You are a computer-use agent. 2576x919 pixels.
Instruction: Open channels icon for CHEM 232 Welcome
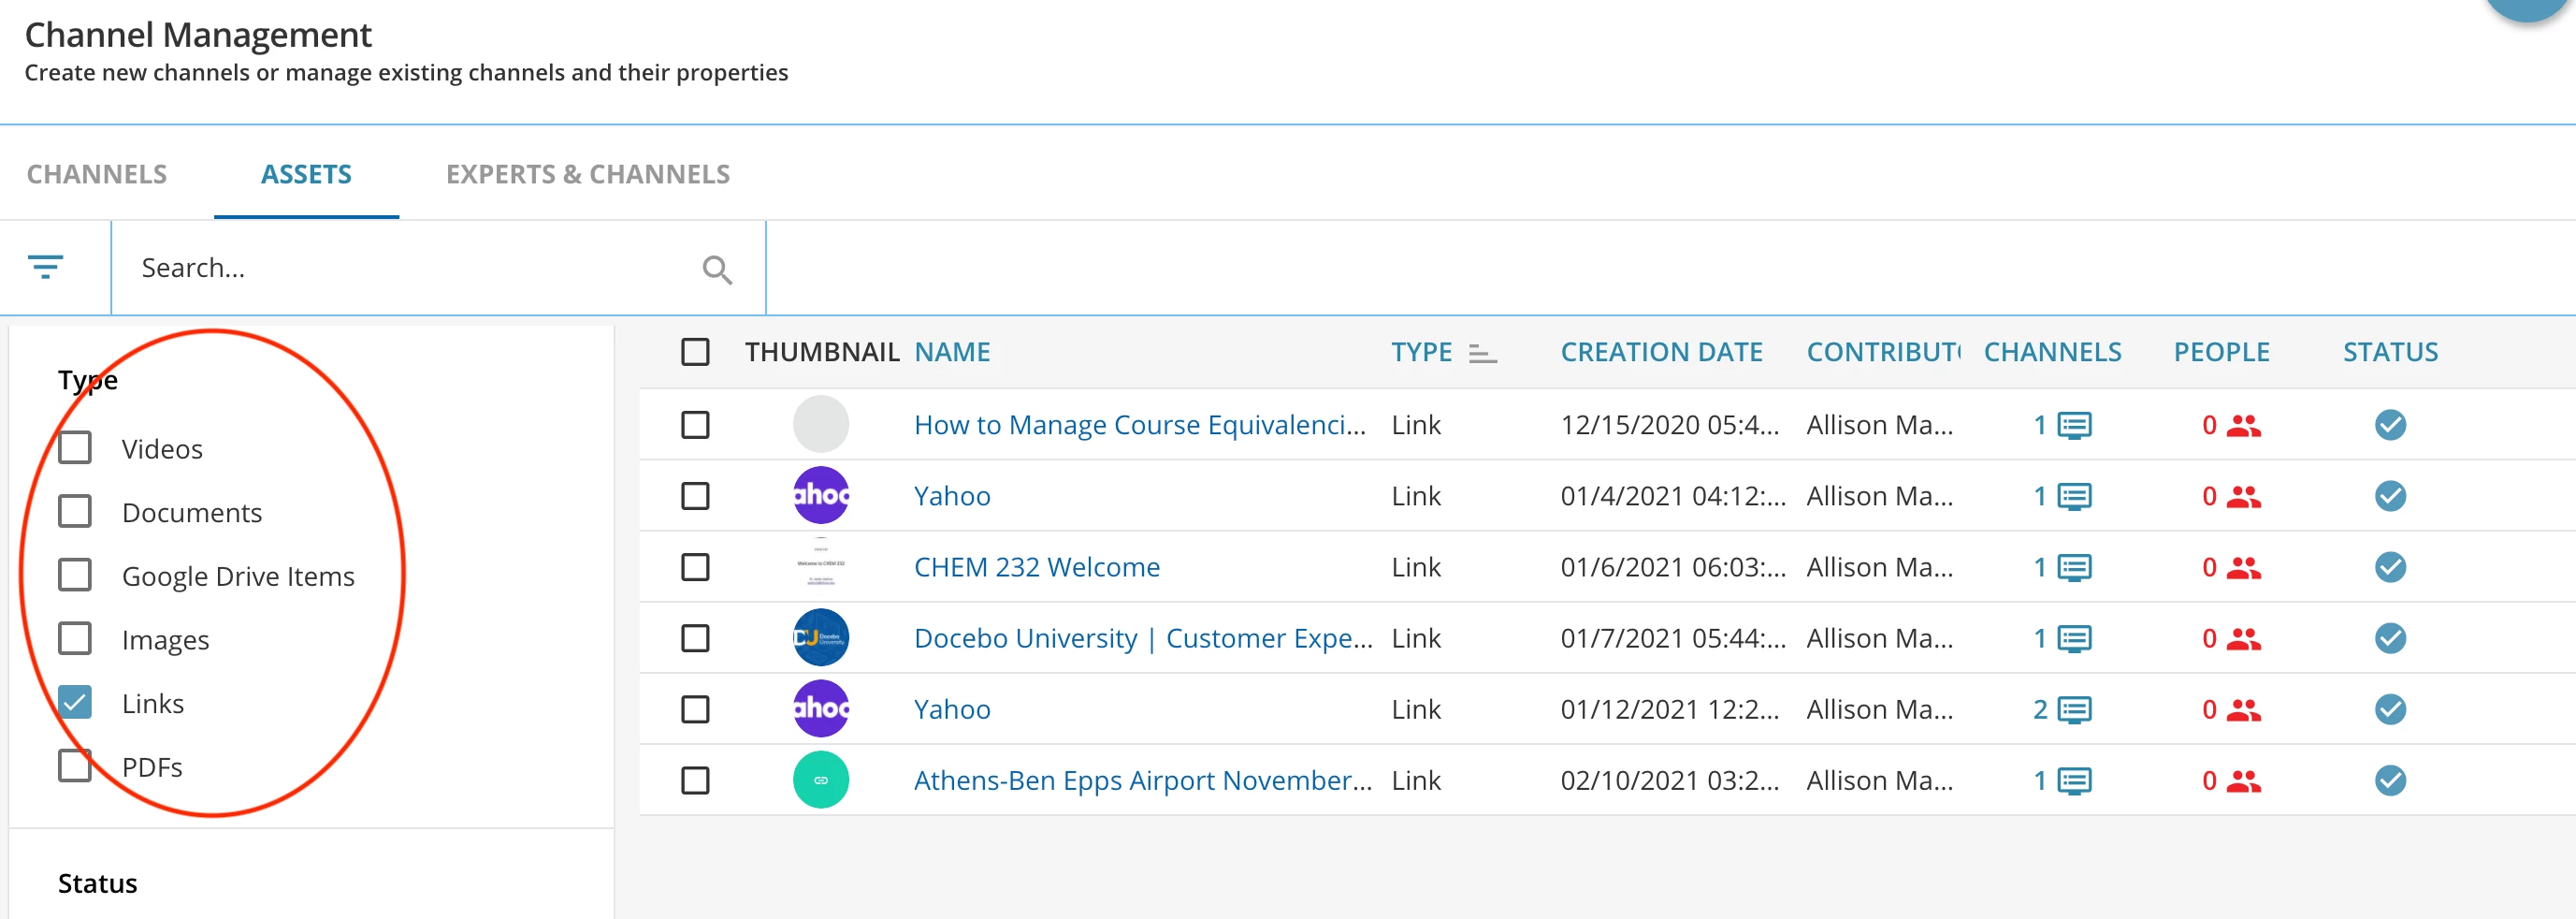pos(2074,568)
